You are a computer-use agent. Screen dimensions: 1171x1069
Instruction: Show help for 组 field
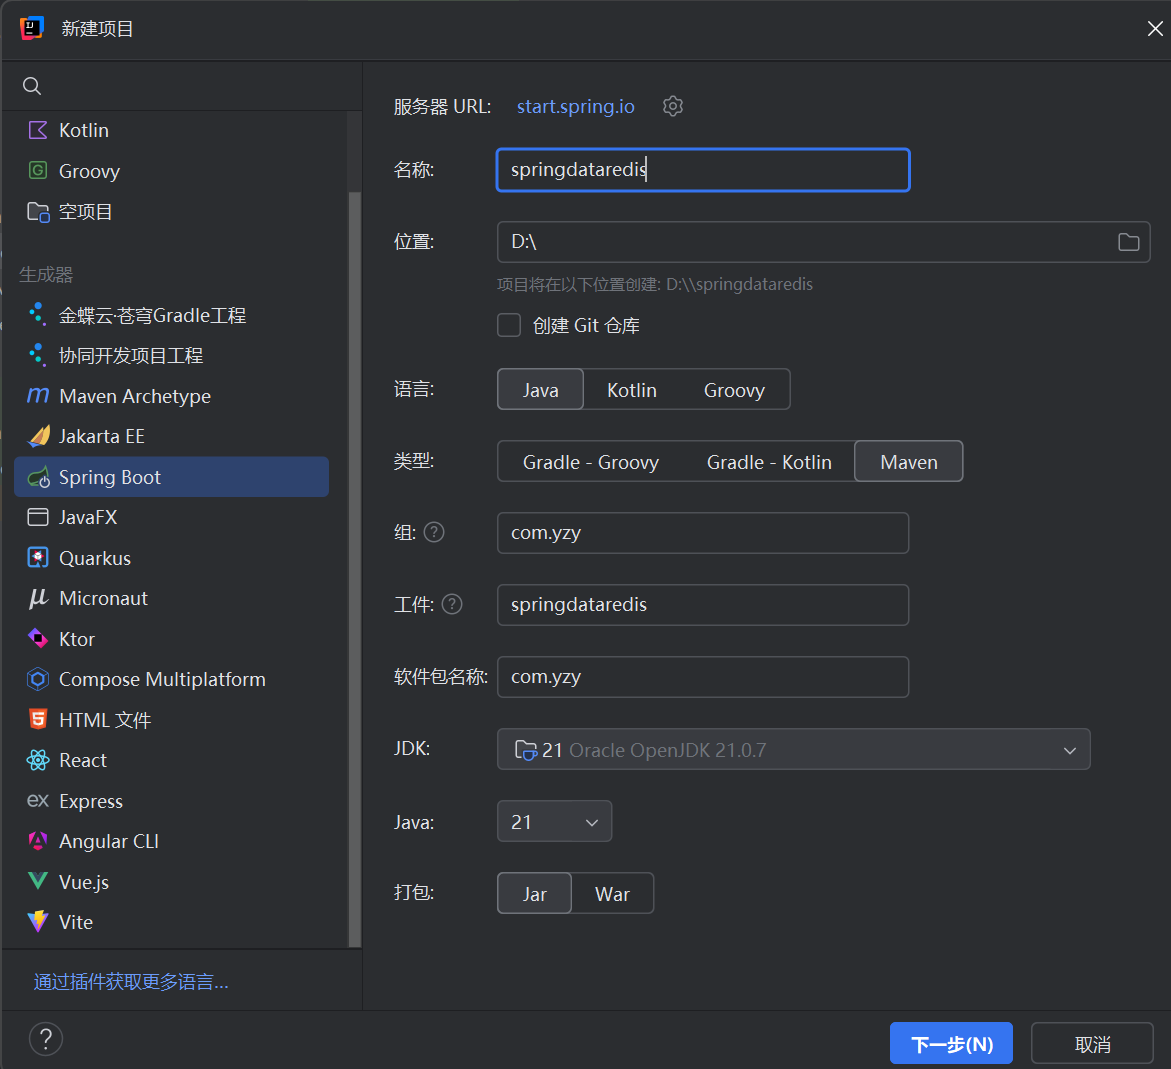pos(434,532)
